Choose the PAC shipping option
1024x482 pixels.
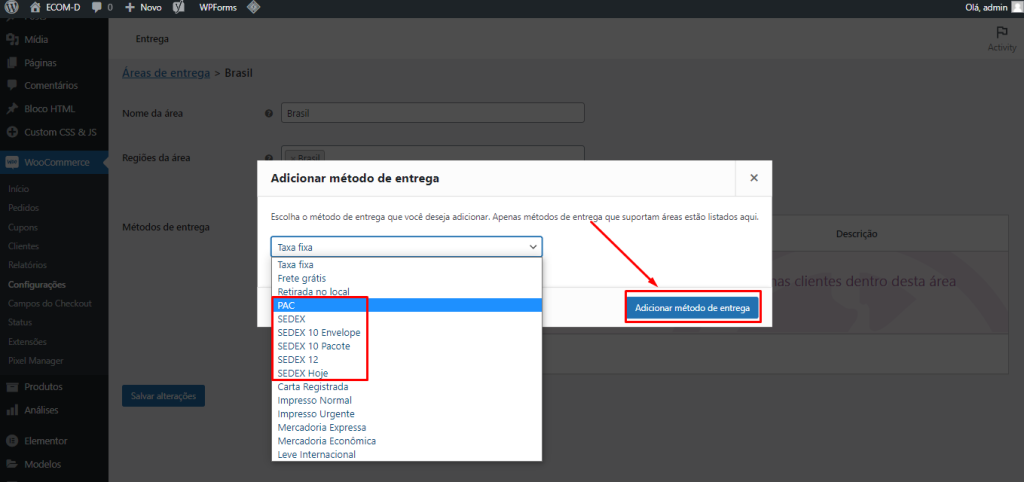click(406, 305)
